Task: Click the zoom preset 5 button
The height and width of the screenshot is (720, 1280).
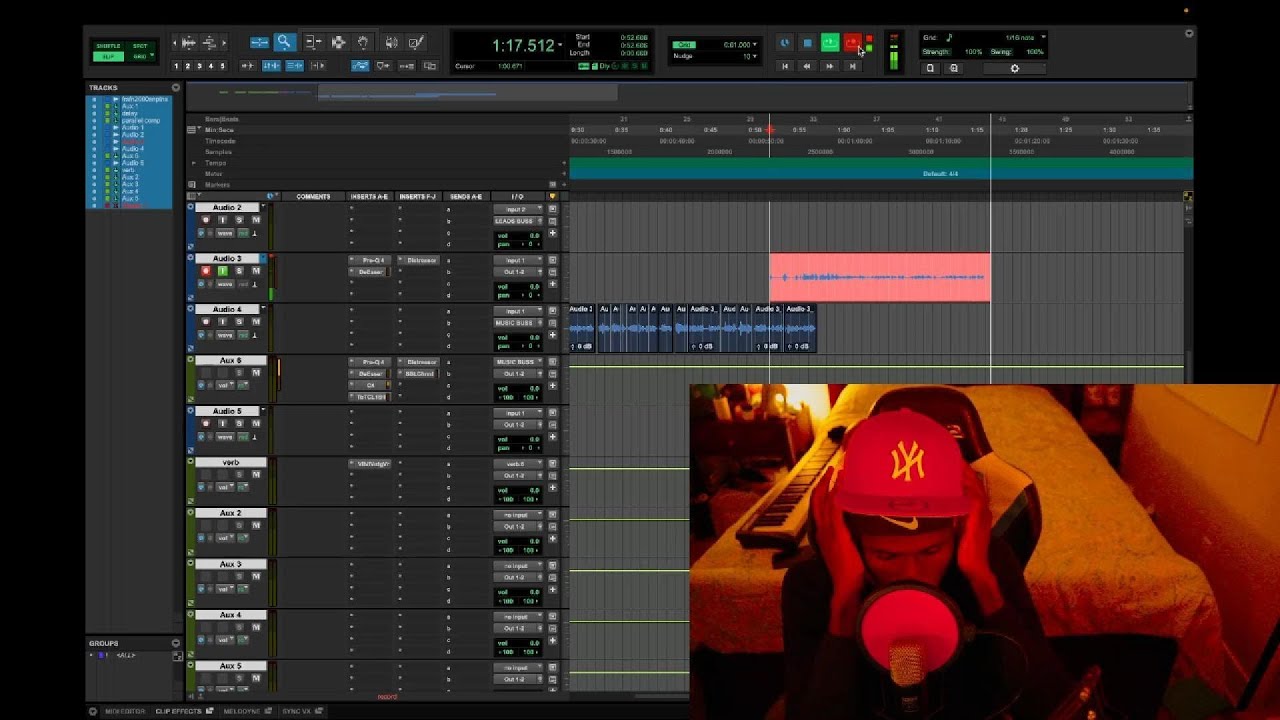Action: point(221,66)
